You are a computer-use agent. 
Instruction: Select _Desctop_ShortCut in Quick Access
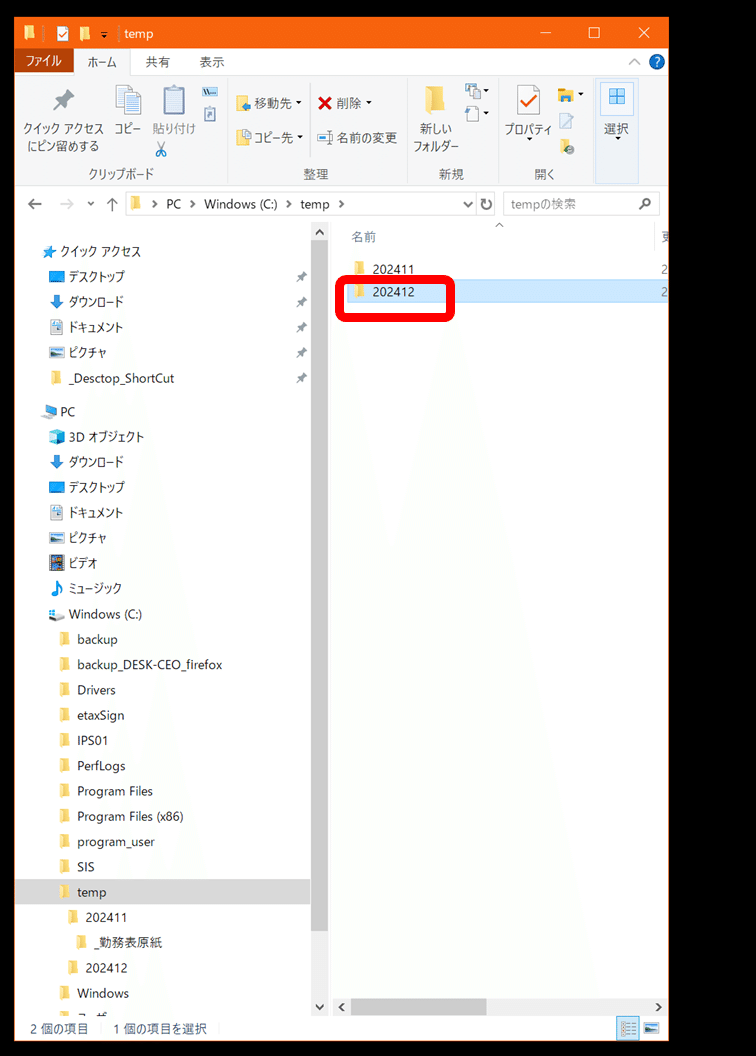coord(113,378)
